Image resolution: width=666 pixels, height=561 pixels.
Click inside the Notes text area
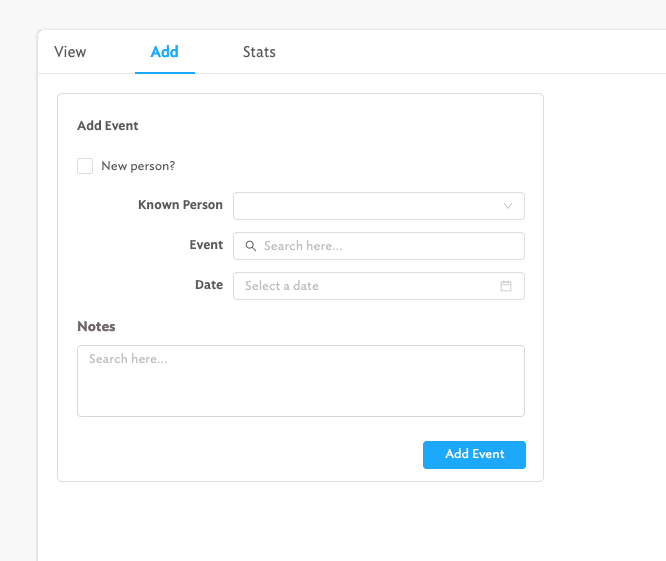301,381
